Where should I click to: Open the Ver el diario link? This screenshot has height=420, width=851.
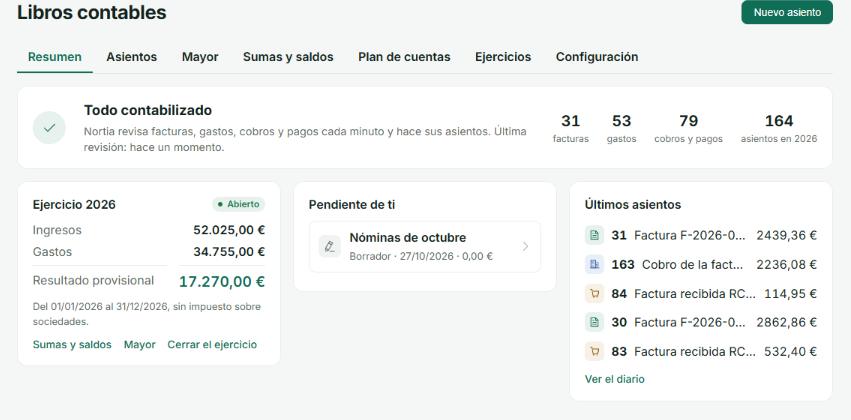tap(614, 379)
